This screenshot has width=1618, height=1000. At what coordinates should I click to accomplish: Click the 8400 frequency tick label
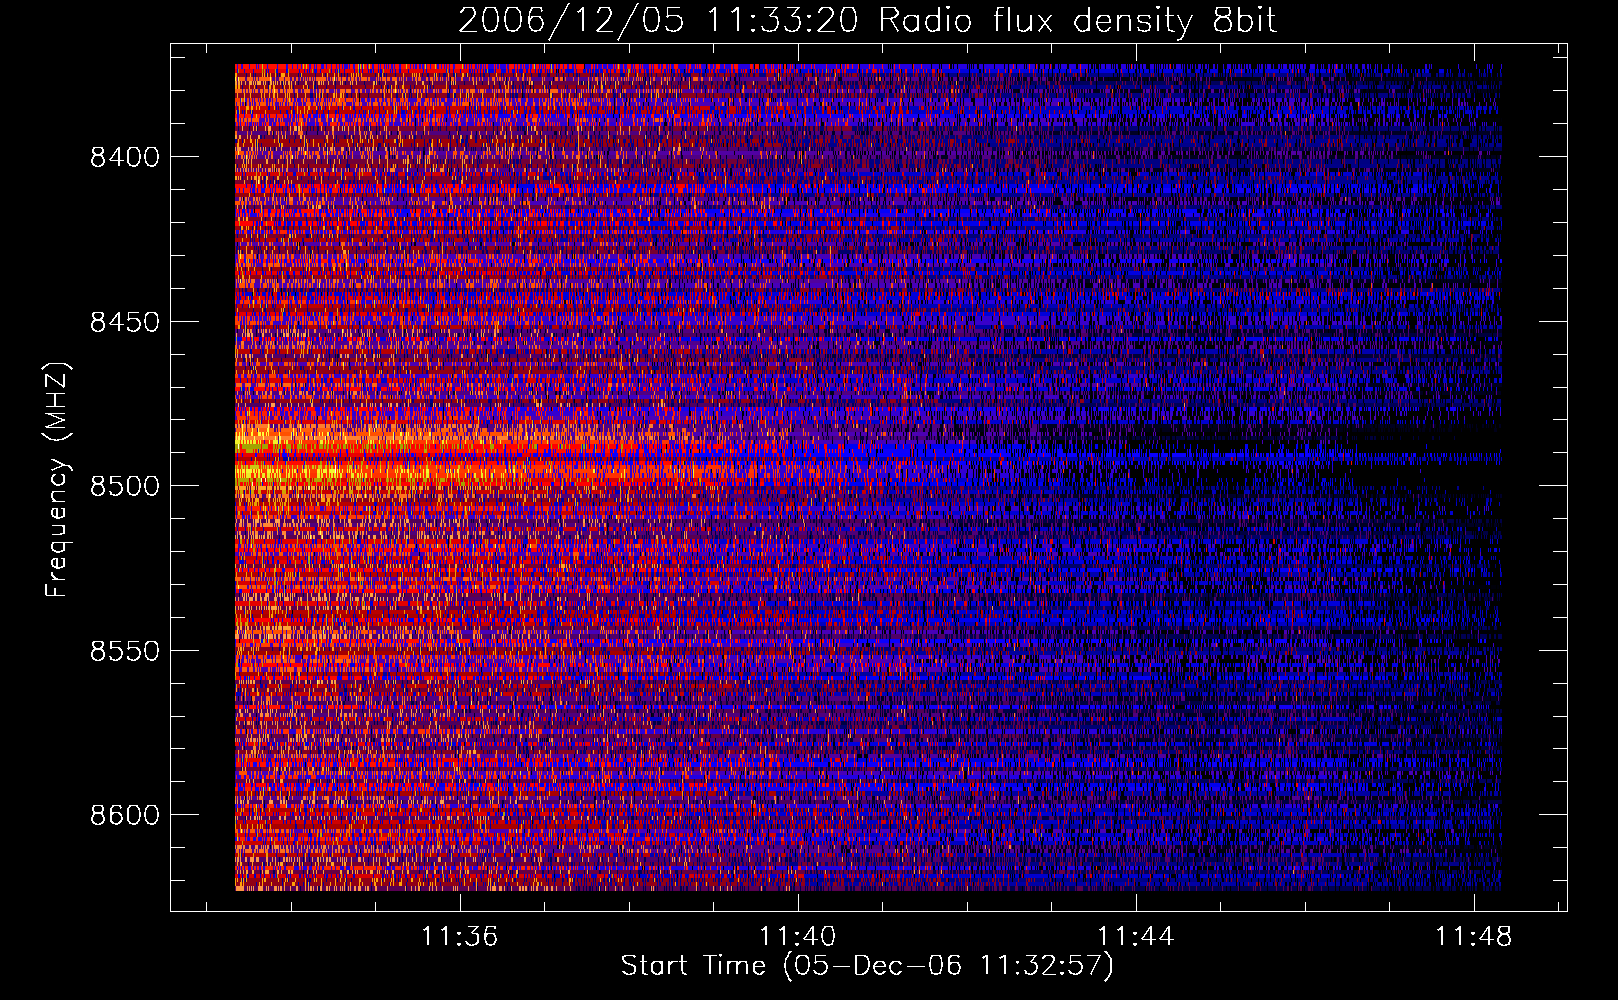125,157
